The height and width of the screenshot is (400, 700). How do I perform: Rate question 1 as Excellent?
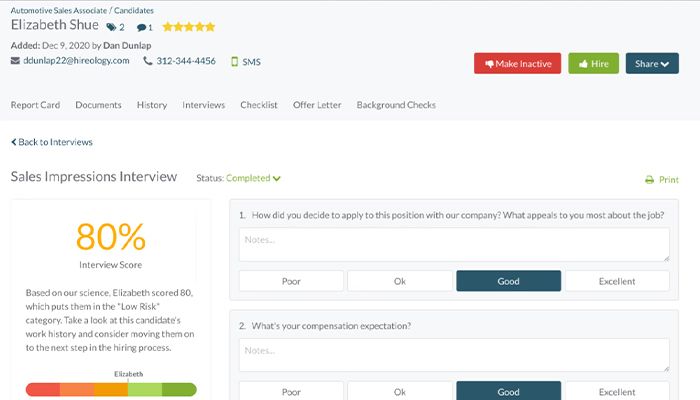[x=617, y=281]
